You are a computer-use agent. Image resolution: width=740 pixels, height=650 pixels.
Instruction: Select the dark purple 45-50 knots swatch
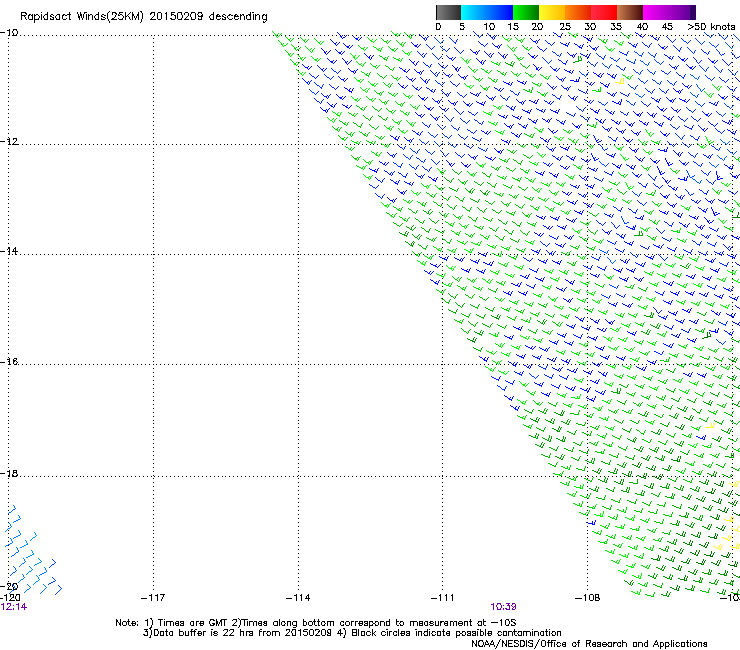(682, 12)
